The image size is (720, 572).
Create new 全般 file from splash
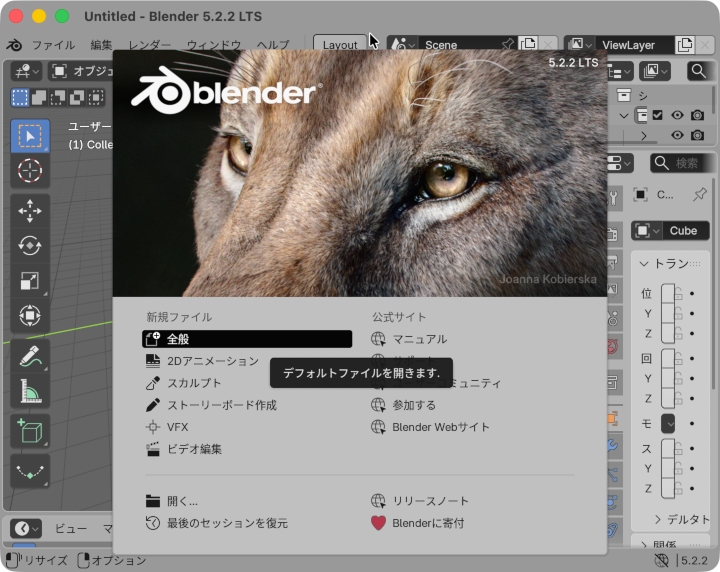(x=247, y=339)
